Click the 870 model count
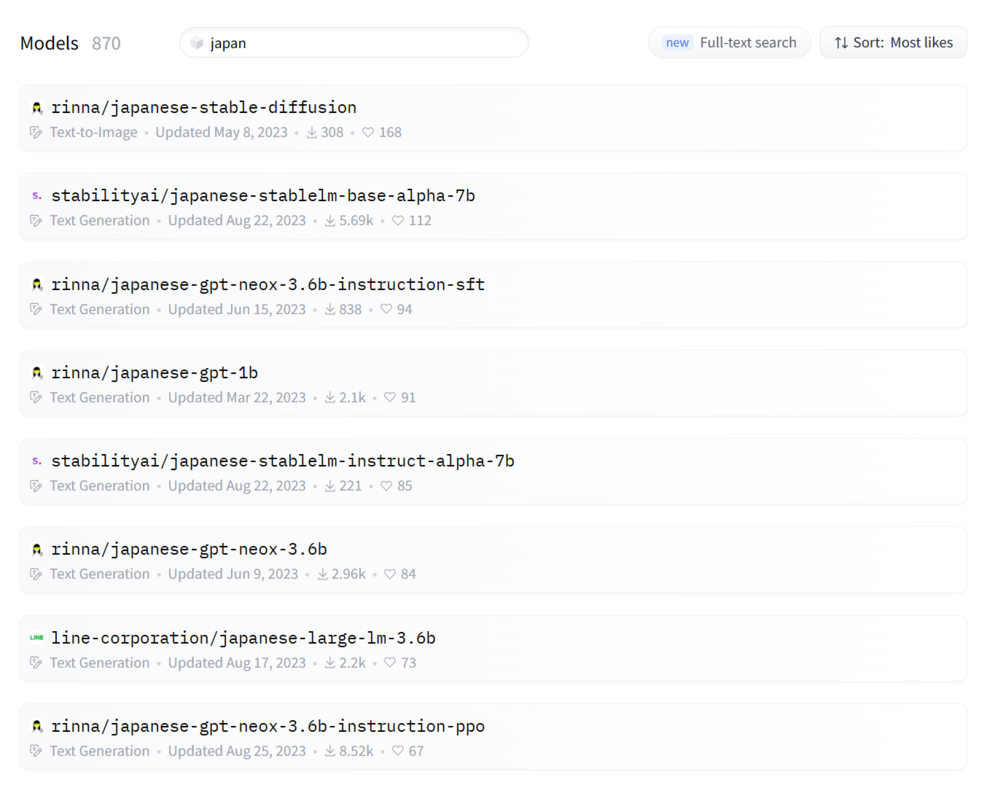The height and width of the screenshot is (785, 1000). [x=106, y=43]
